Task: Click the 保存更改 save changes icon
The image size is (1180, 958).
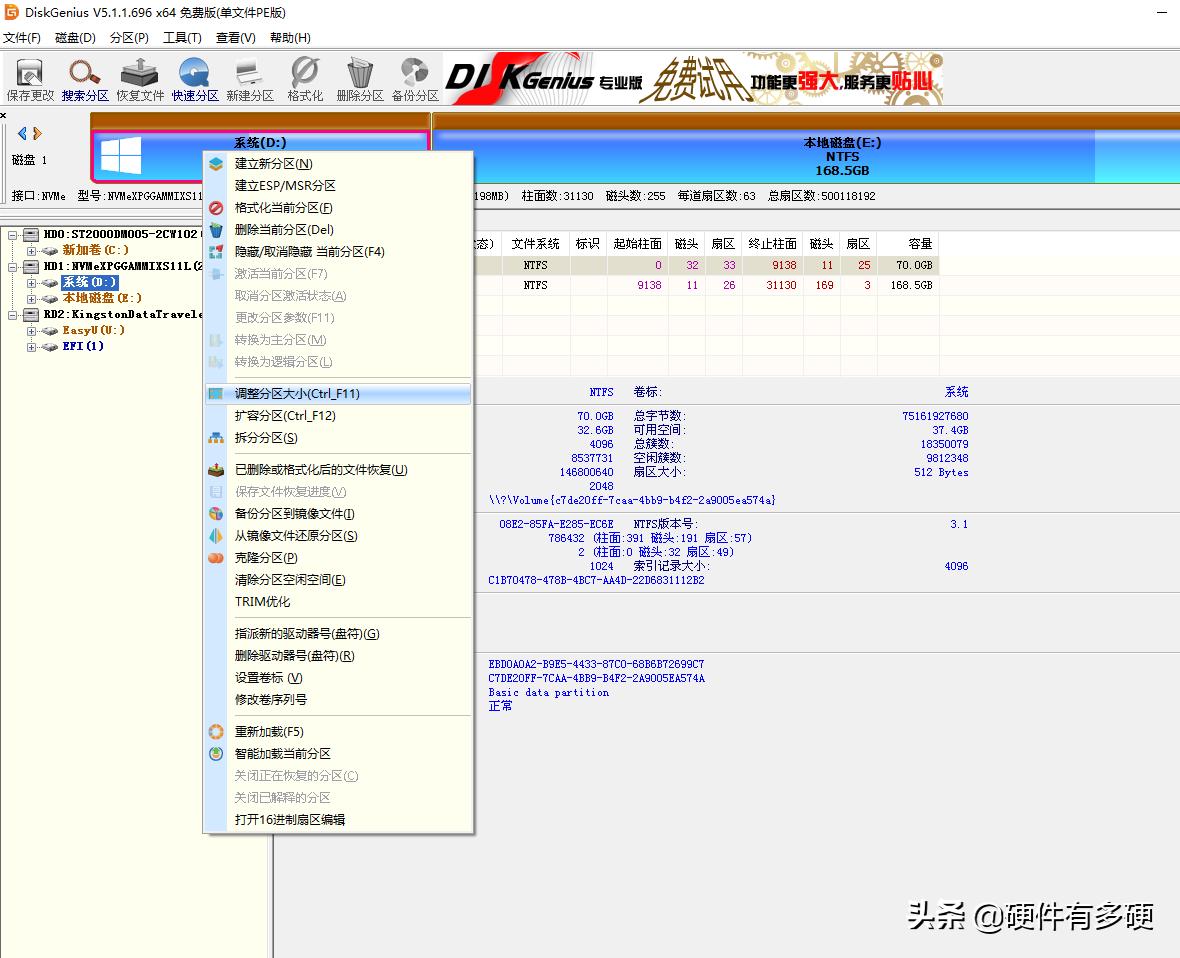Action: pyautogui.click(x=28, y=78)
